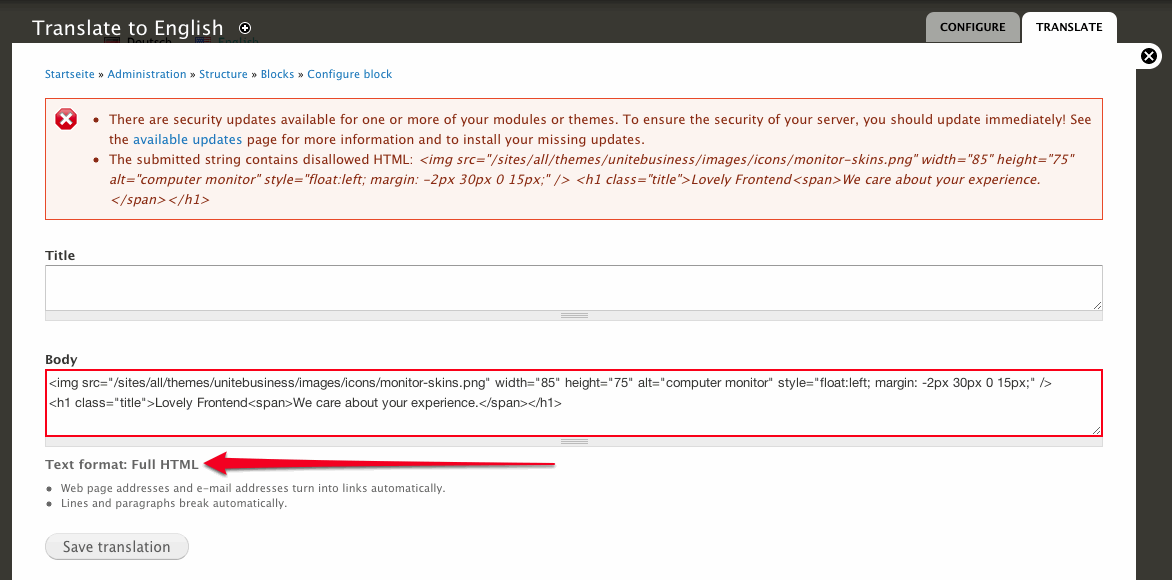Switch to the CONFIGURE tab
Screen dimensions: 1172x580
972,27
